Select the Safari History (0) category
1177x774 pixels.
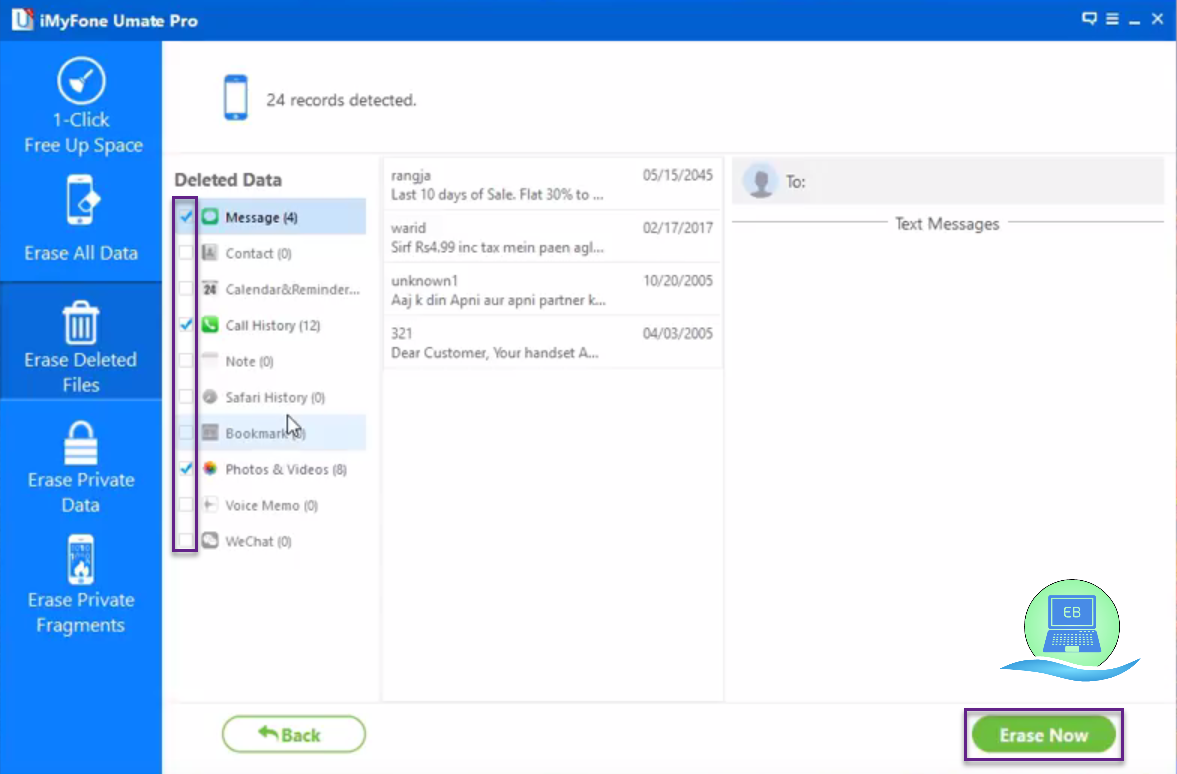click(271, 397)
